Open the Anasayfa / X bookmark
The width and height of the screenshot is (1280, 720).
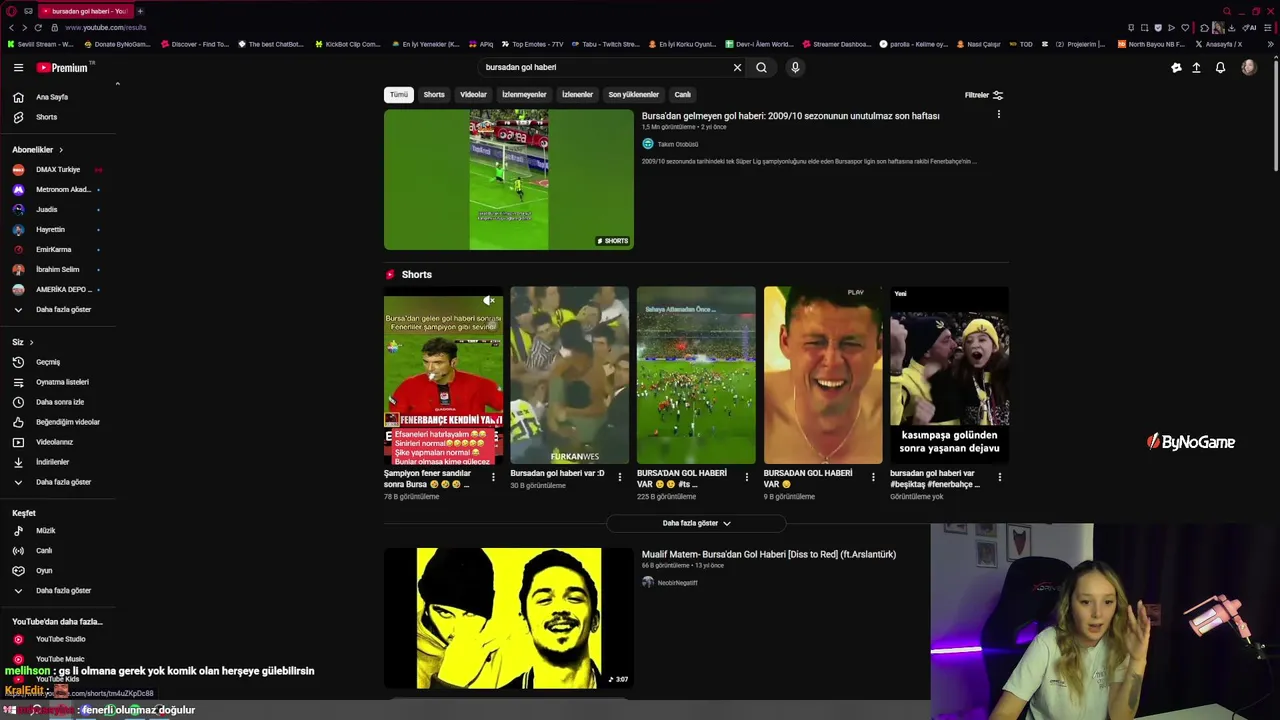click(1218, 44)
